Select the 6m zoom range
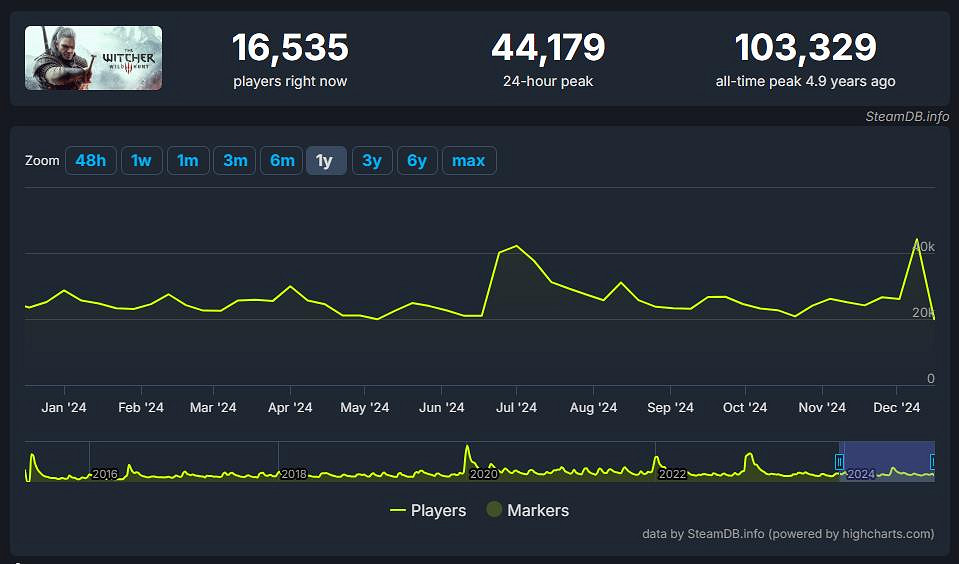The width and height of the screenshot is (959, 564). point(282,160)
